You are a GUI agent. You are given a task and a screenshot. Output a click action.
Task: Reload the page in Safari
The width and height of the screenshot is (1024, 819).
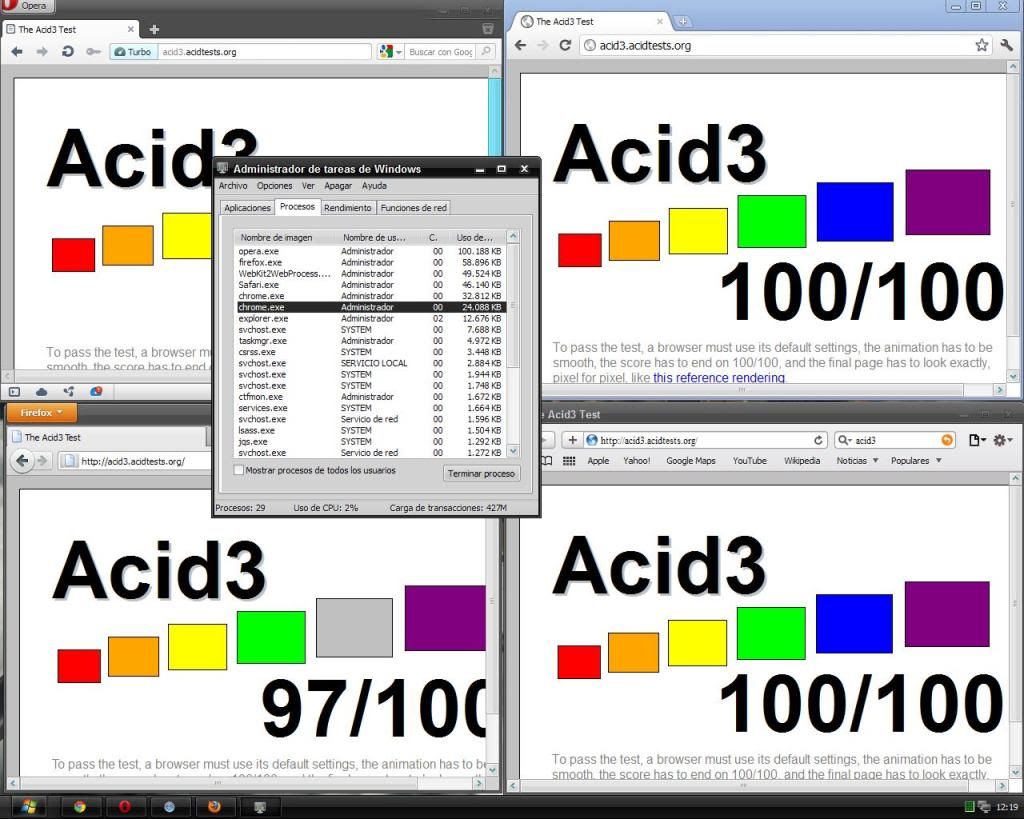click(818, 440)
